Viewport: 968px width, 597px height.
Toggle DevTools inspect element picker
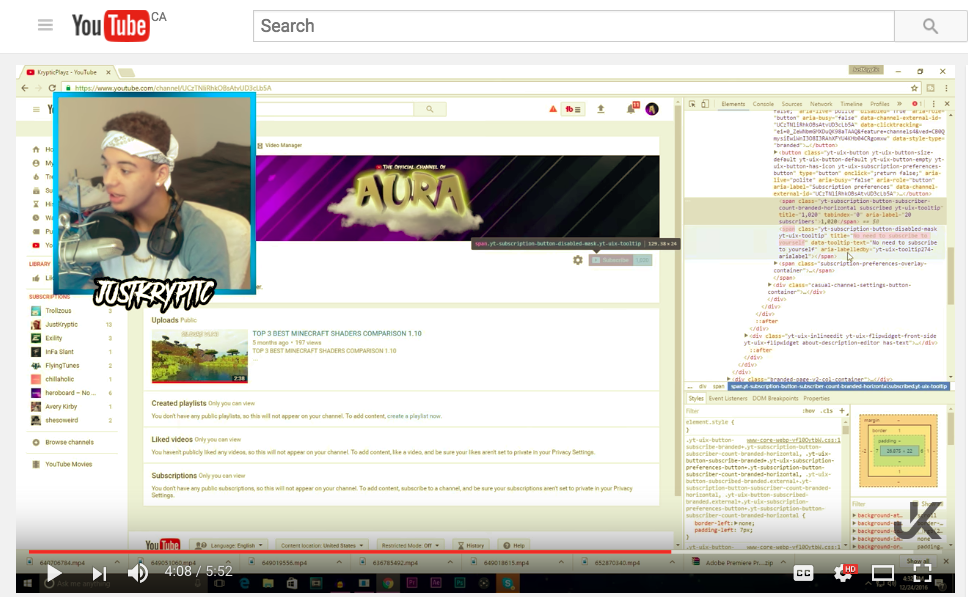pos(692,104)
